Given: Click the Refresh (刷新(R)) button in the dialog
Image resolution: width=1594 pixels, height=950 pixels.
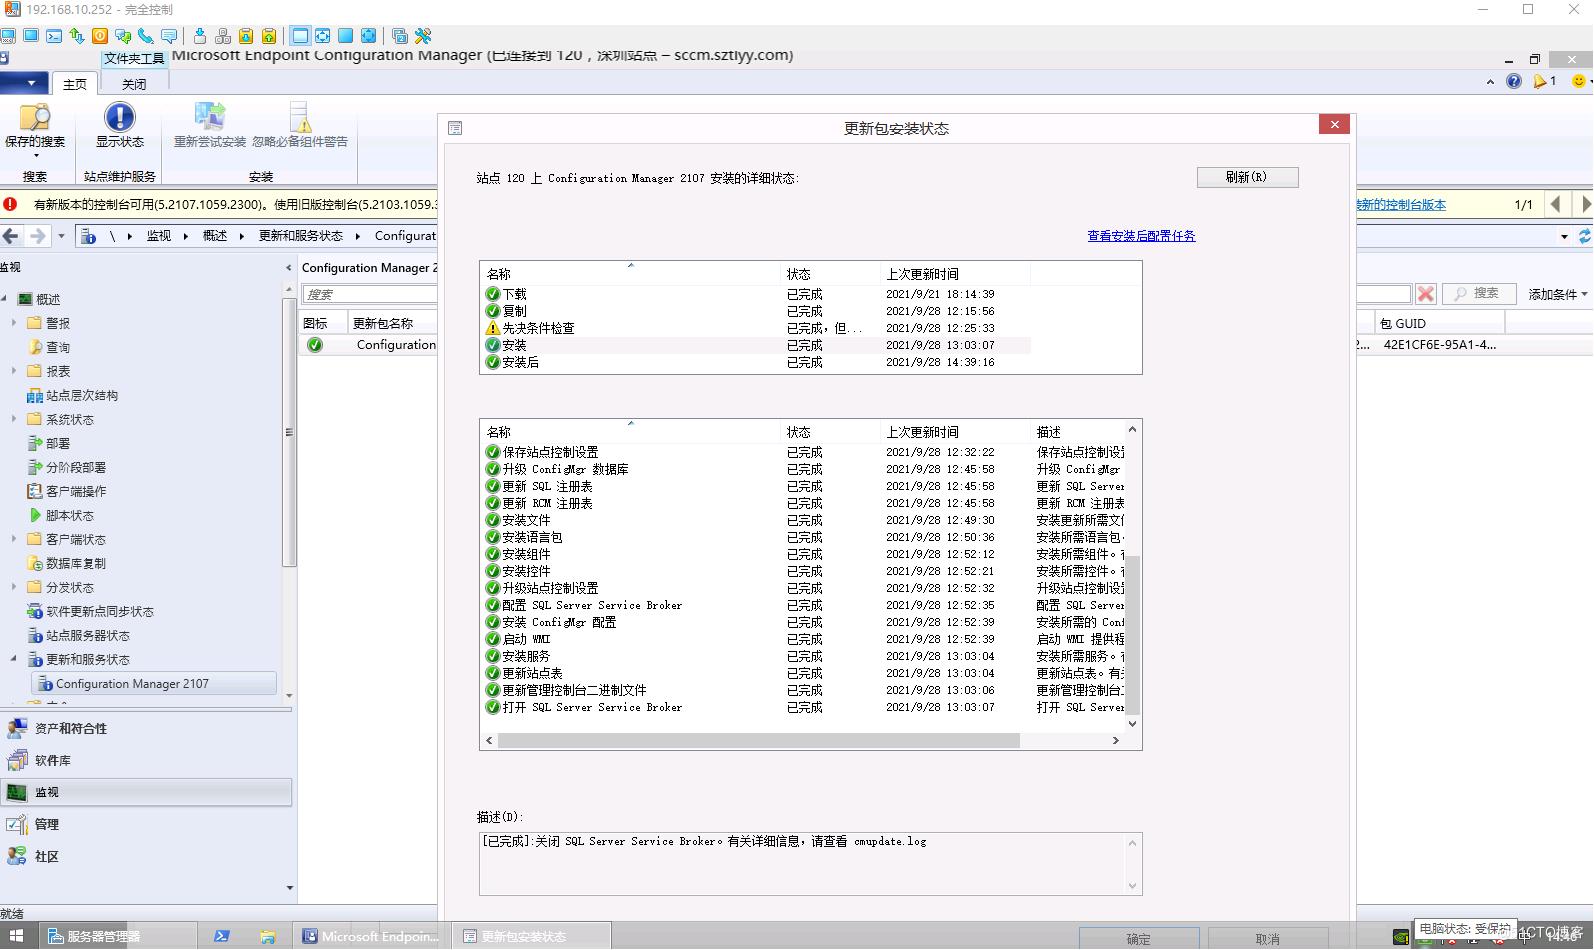Looking at the screenshot, I should (x=1247, y=177).
